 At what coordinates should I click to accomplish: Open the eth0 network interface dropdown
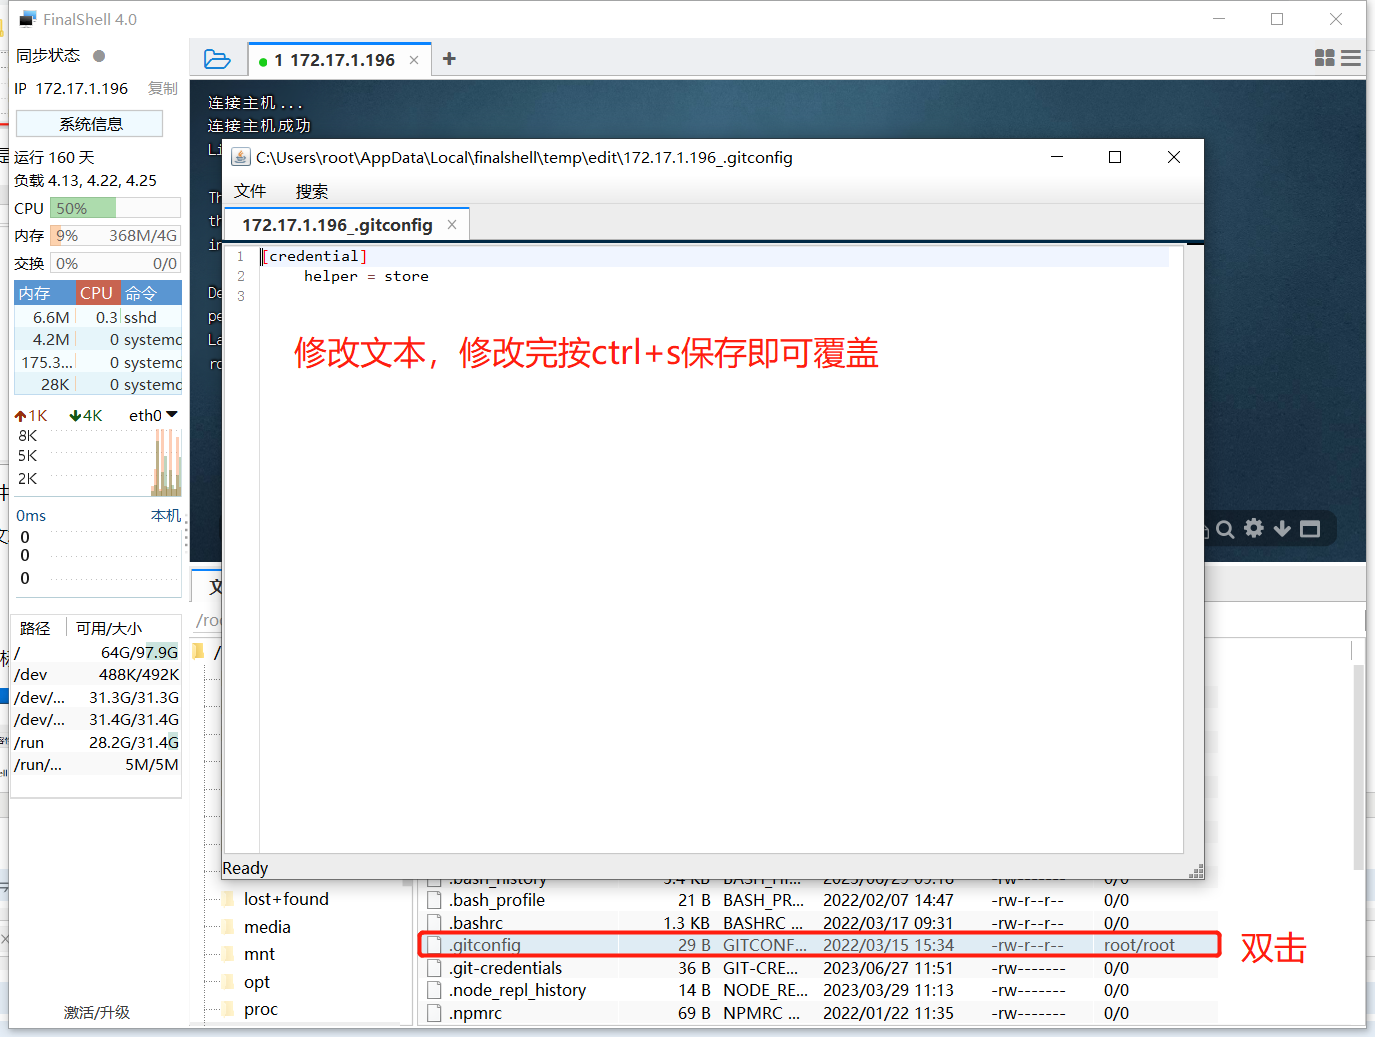(153, 415)
